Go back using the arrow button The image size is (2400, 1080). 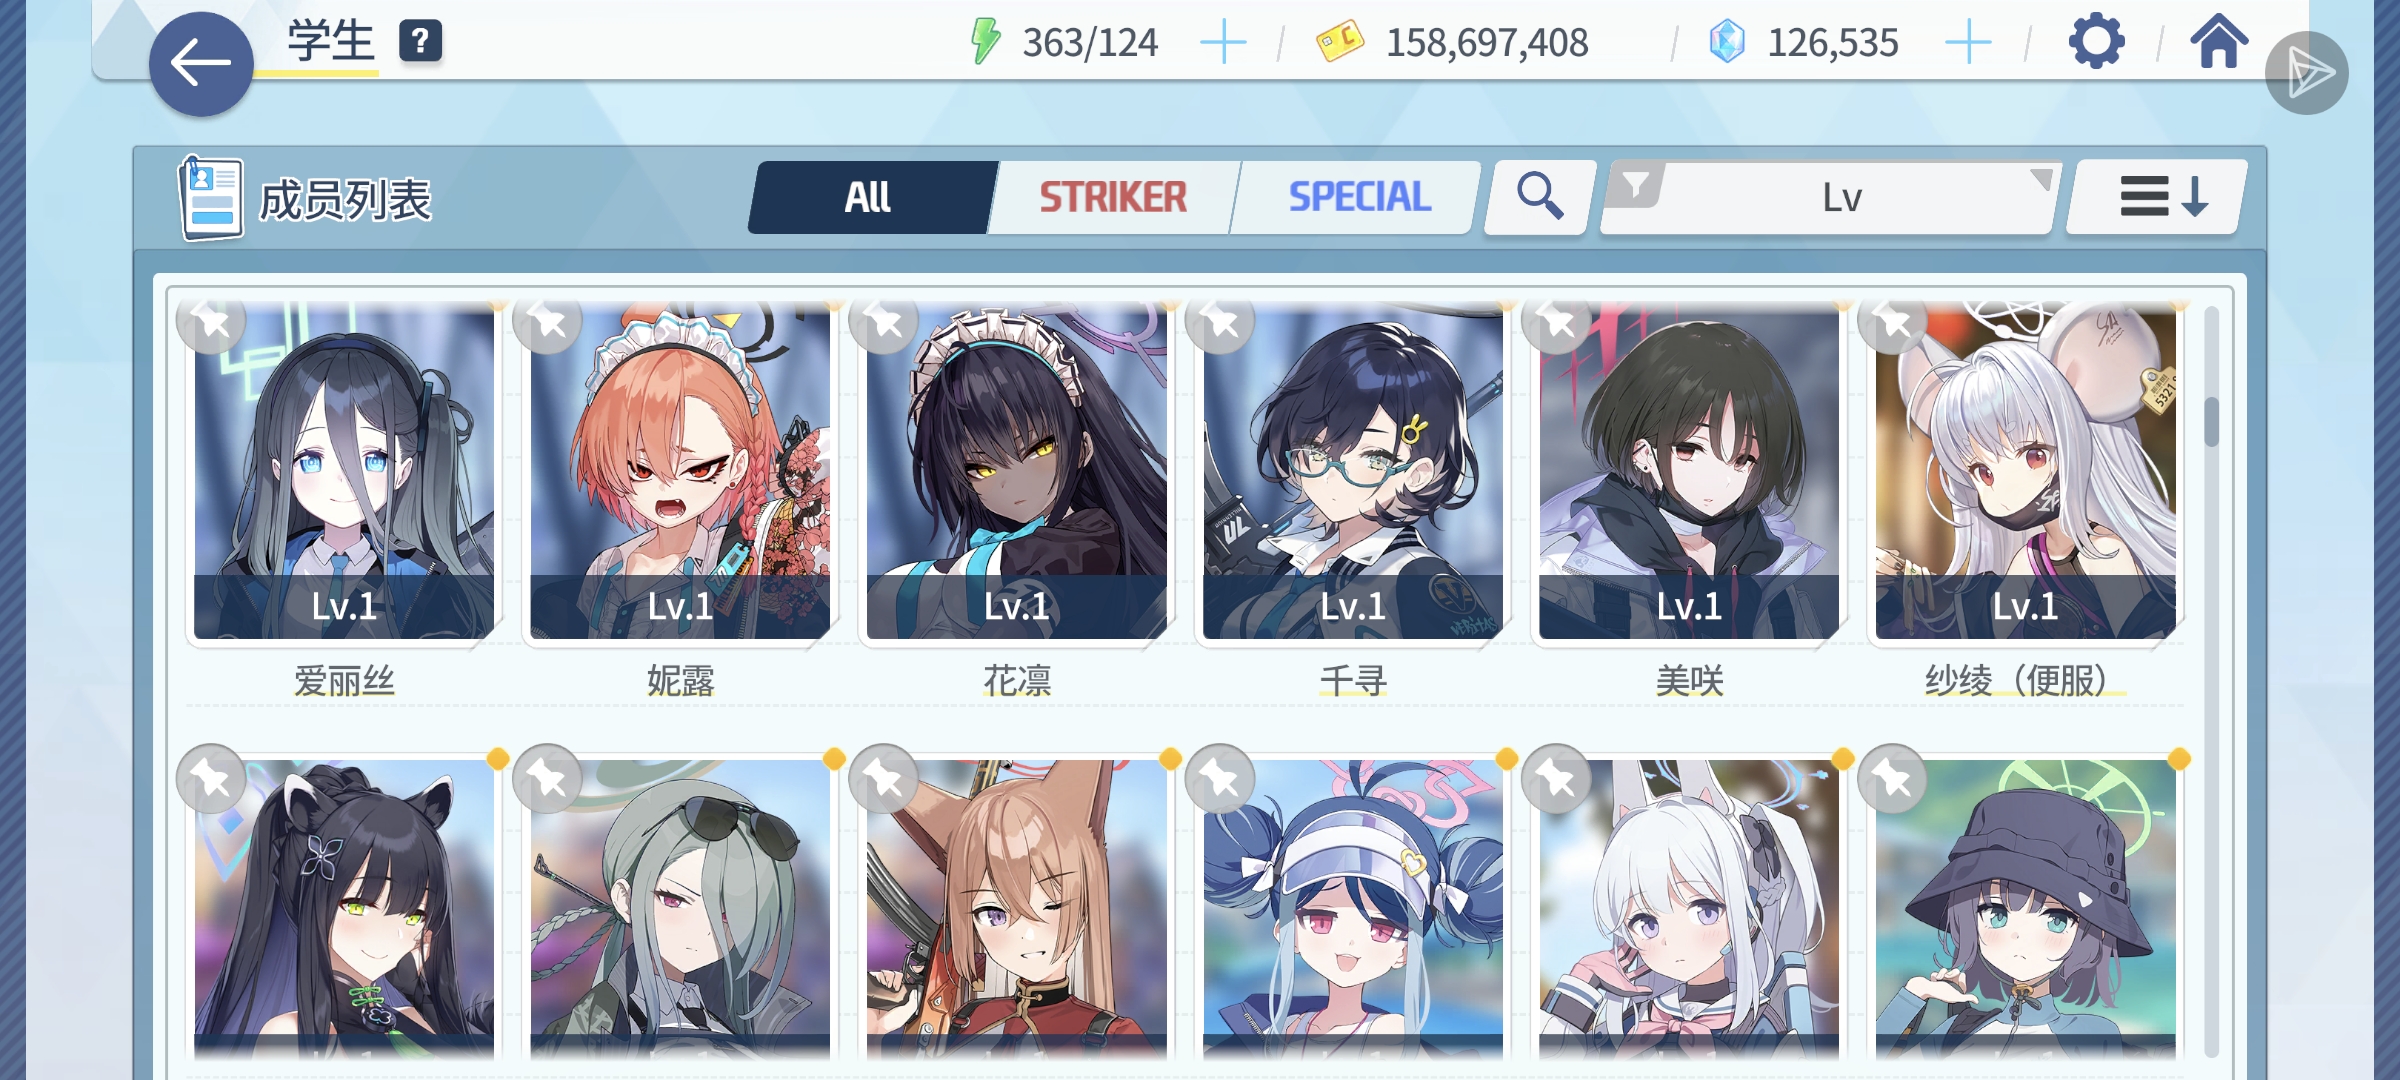tap(201, 64)
